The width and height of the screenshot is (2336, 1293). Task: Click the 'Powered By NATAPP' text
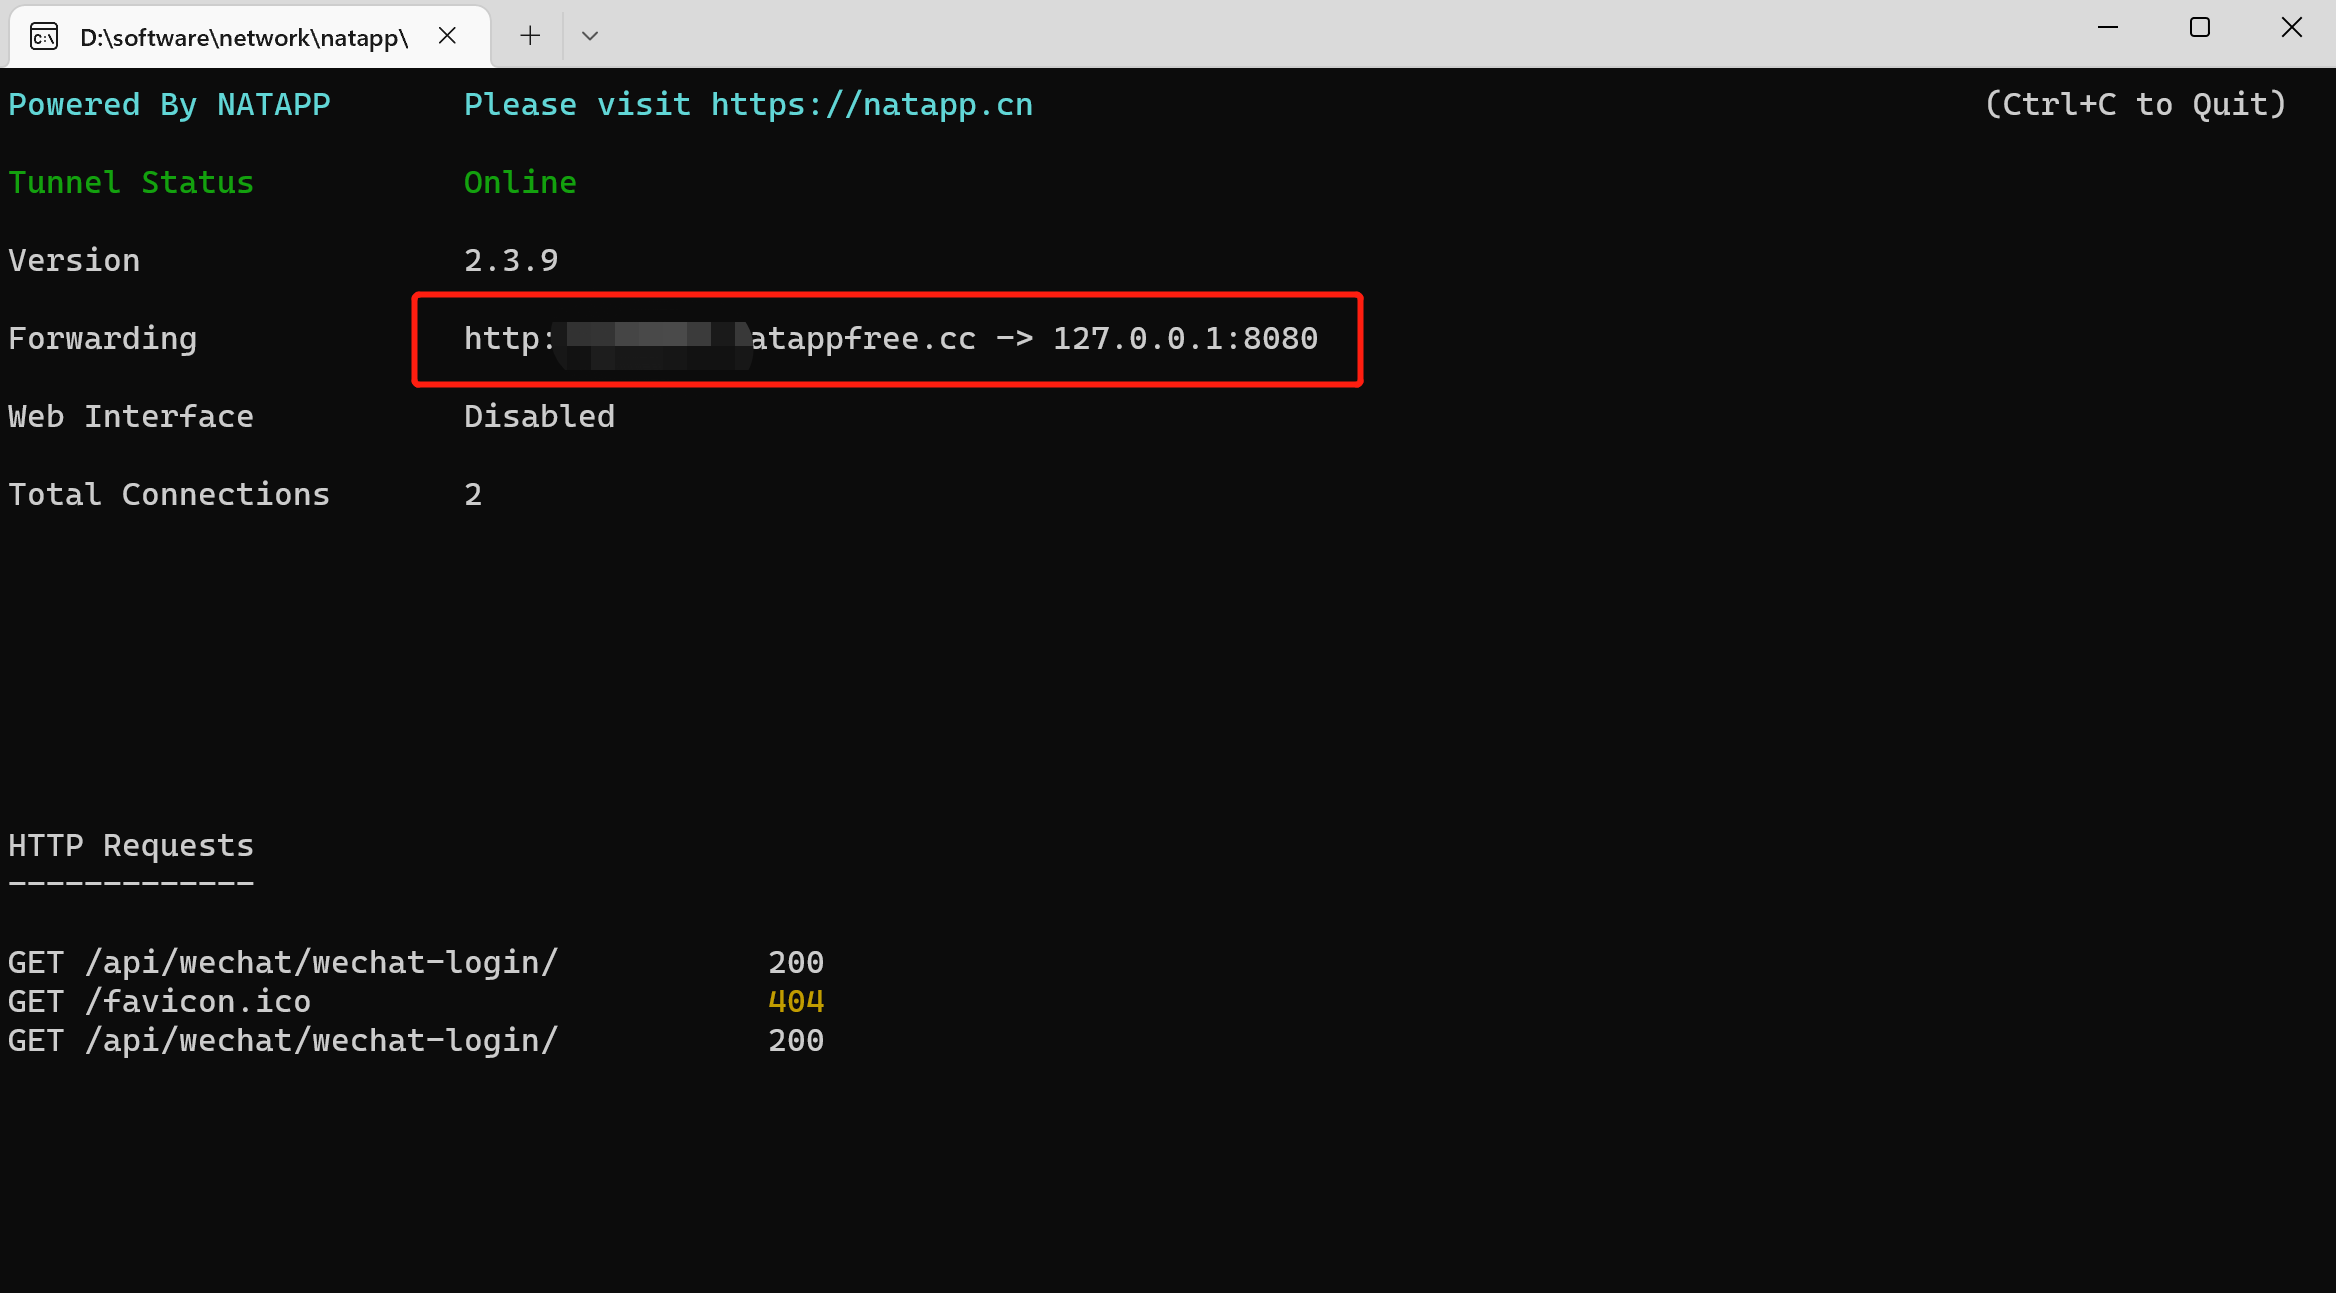pyautogui.click(x=169, y=105)
